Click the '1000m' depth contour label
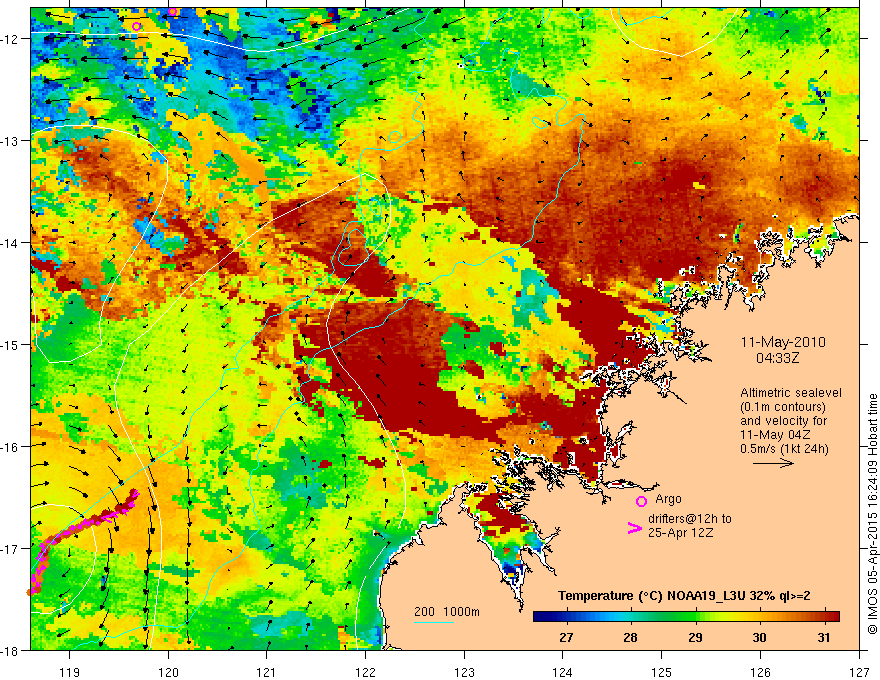 point(461,612)
